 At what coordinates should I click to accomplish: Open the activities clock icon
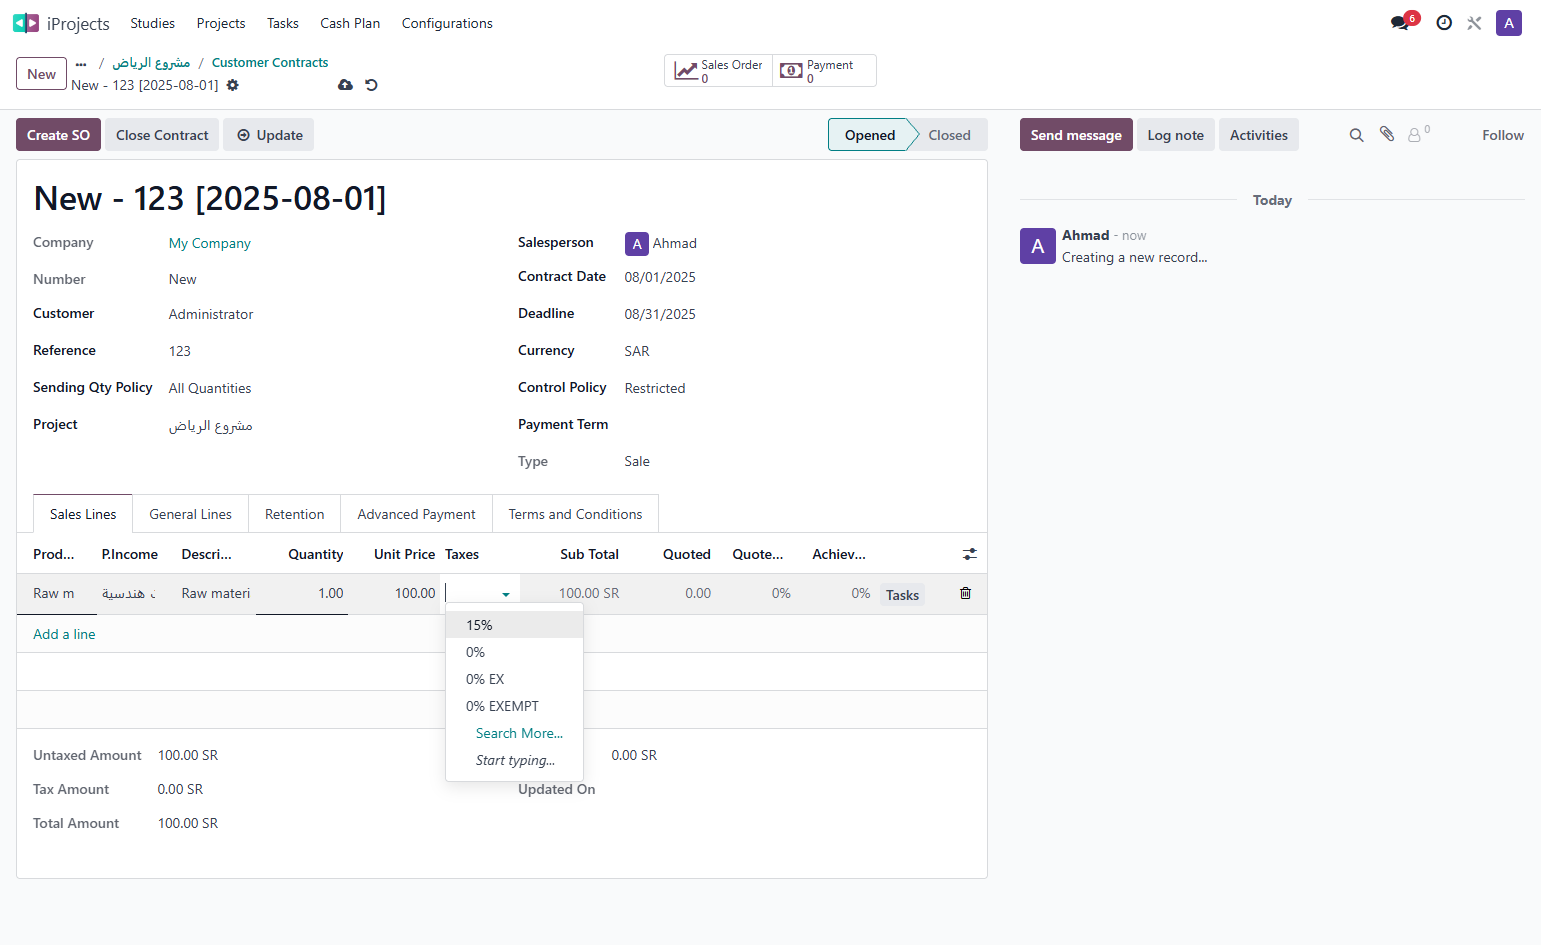pos(1444,23)
